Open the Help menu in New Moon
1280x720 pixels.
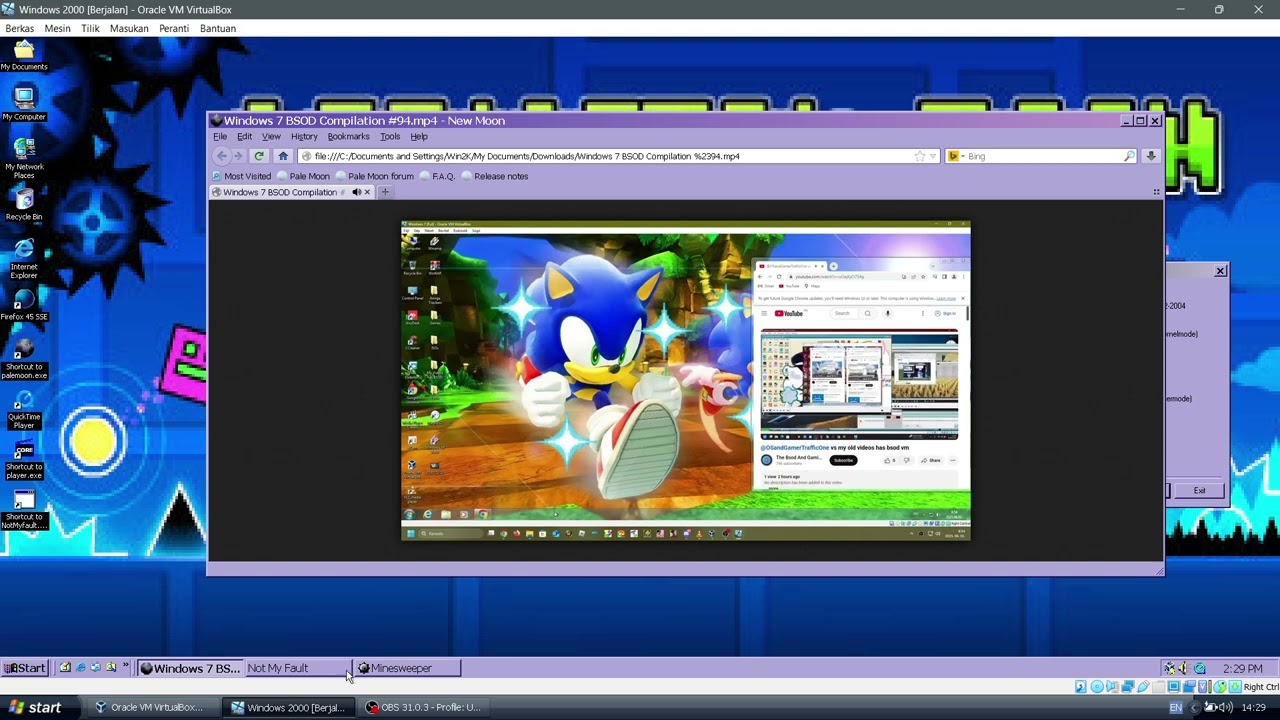[419, 137]
